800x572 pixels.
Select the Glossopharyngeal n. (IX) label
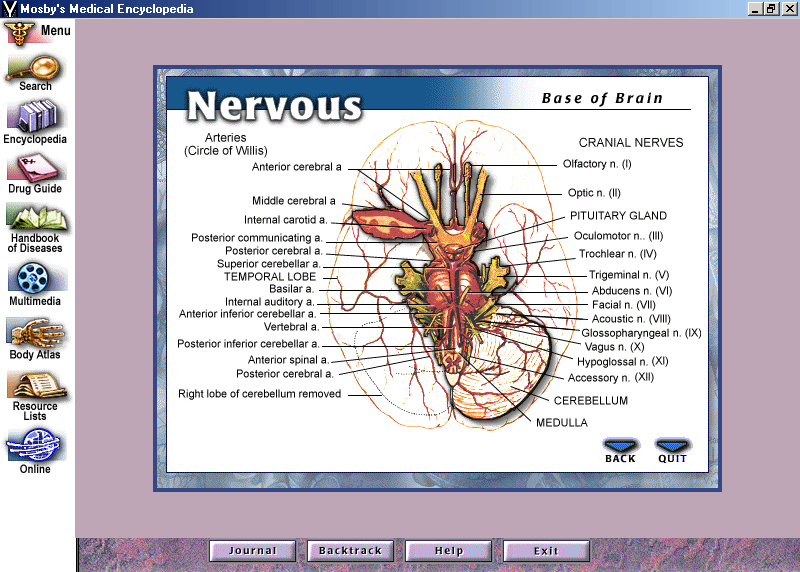[x=641, y=333]
